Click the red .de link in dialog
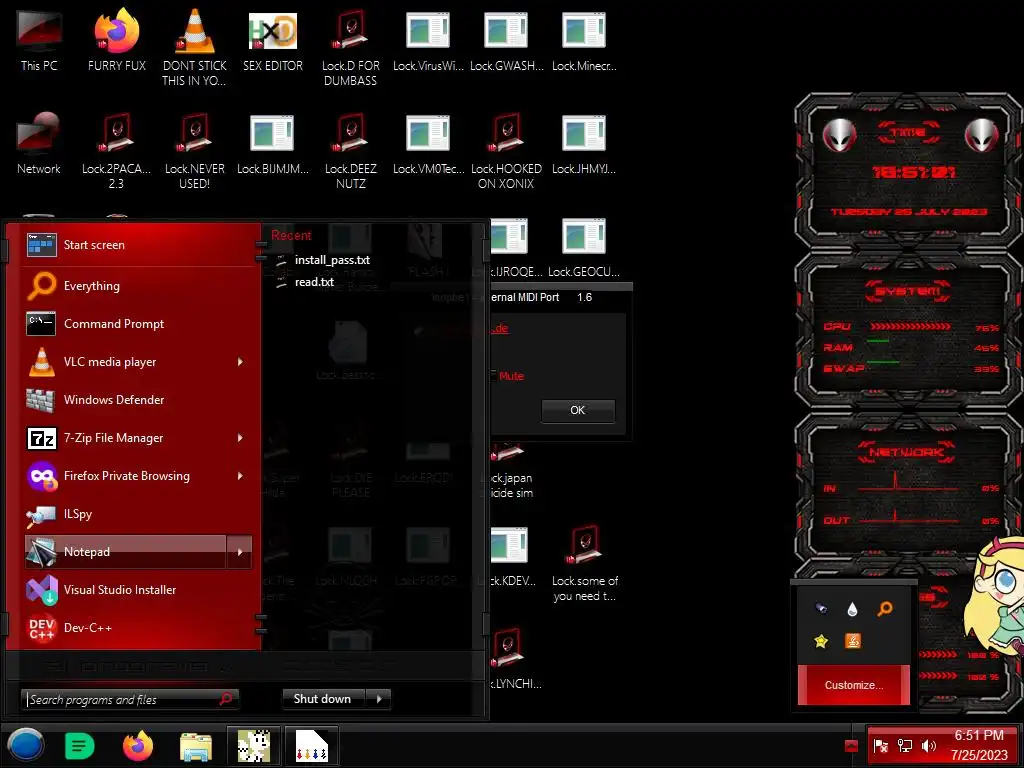1024x768 pixels. (x=500, y=328)
